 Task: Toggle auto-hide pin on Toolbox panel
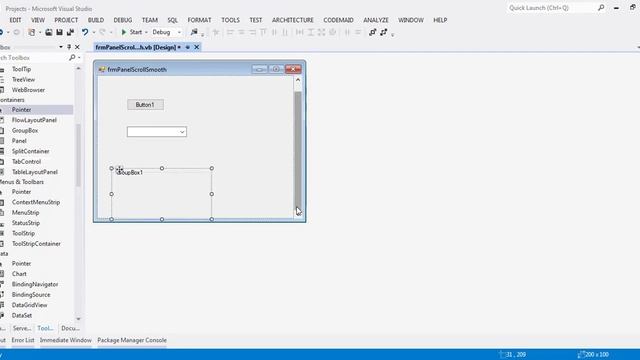coord(69,47)
